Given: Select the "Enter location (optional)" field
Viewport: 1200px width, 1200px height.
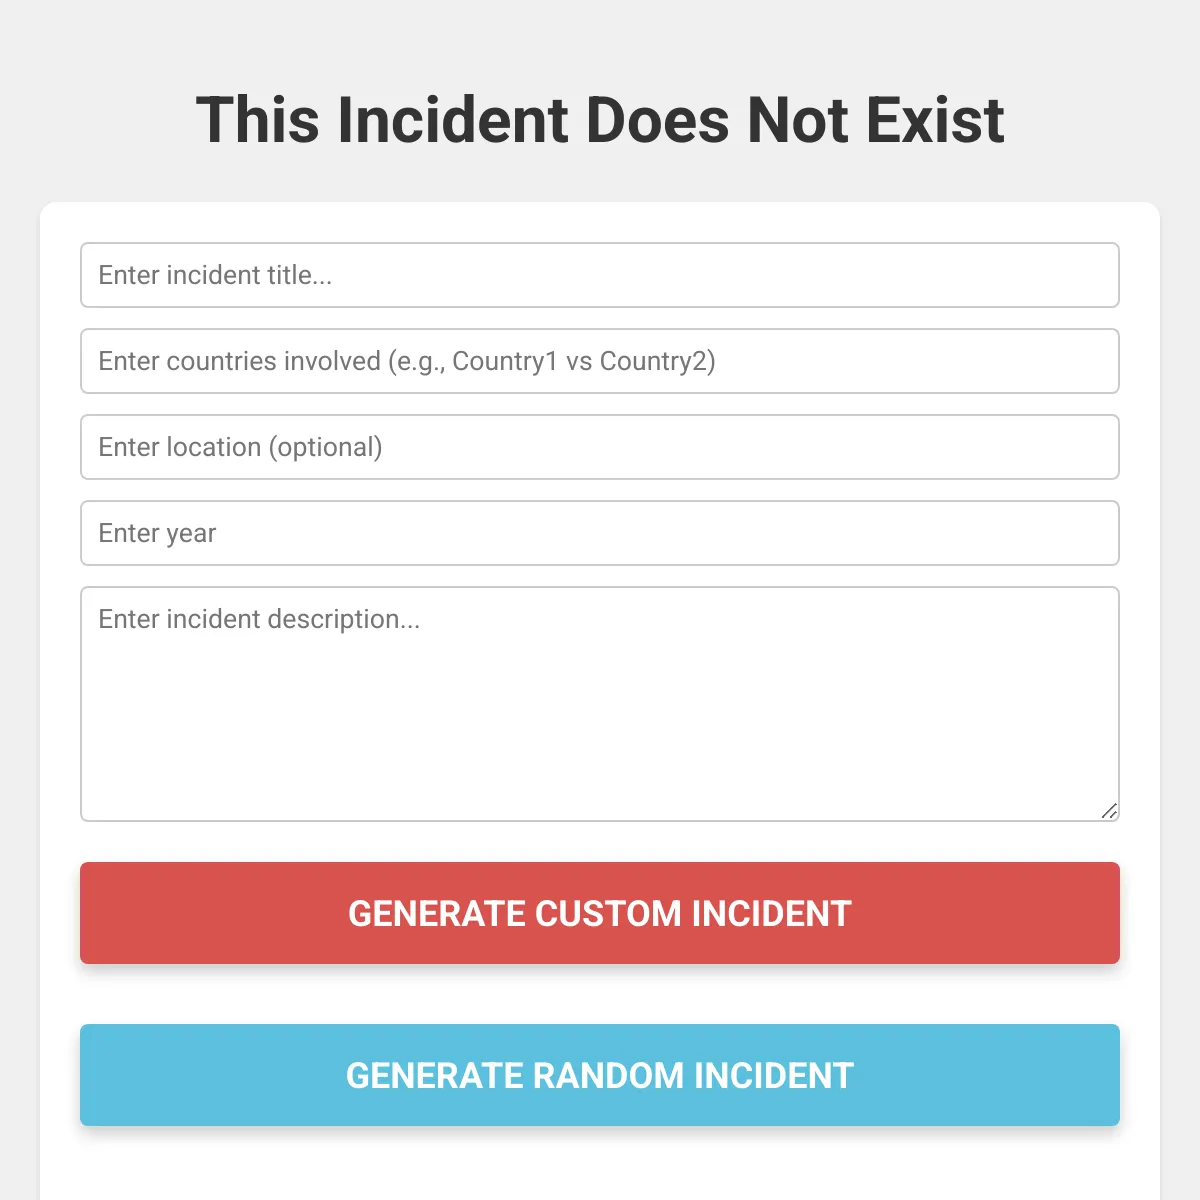Looking at the screenshot, I should [x=600, y=447].
